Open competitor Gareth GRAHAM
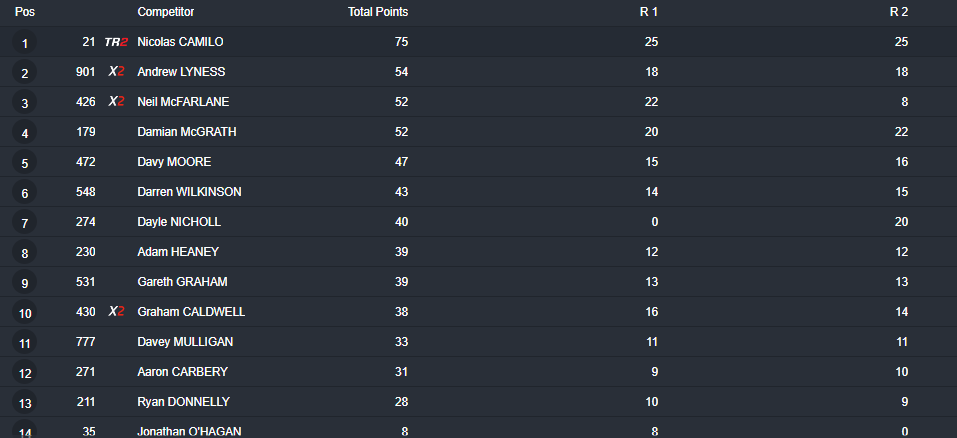This screenshot has height=438, width=957. [182, 281]
